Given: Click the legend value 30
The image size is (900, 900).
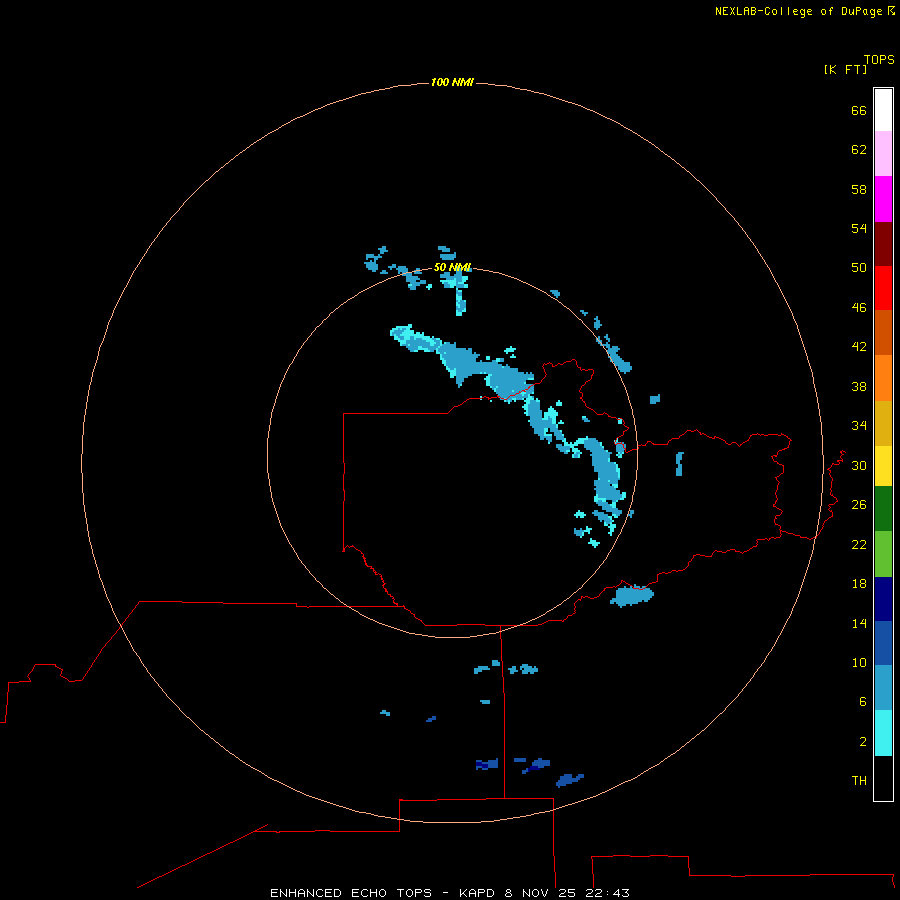Looking at the screenshot, I should pos(859,466).
